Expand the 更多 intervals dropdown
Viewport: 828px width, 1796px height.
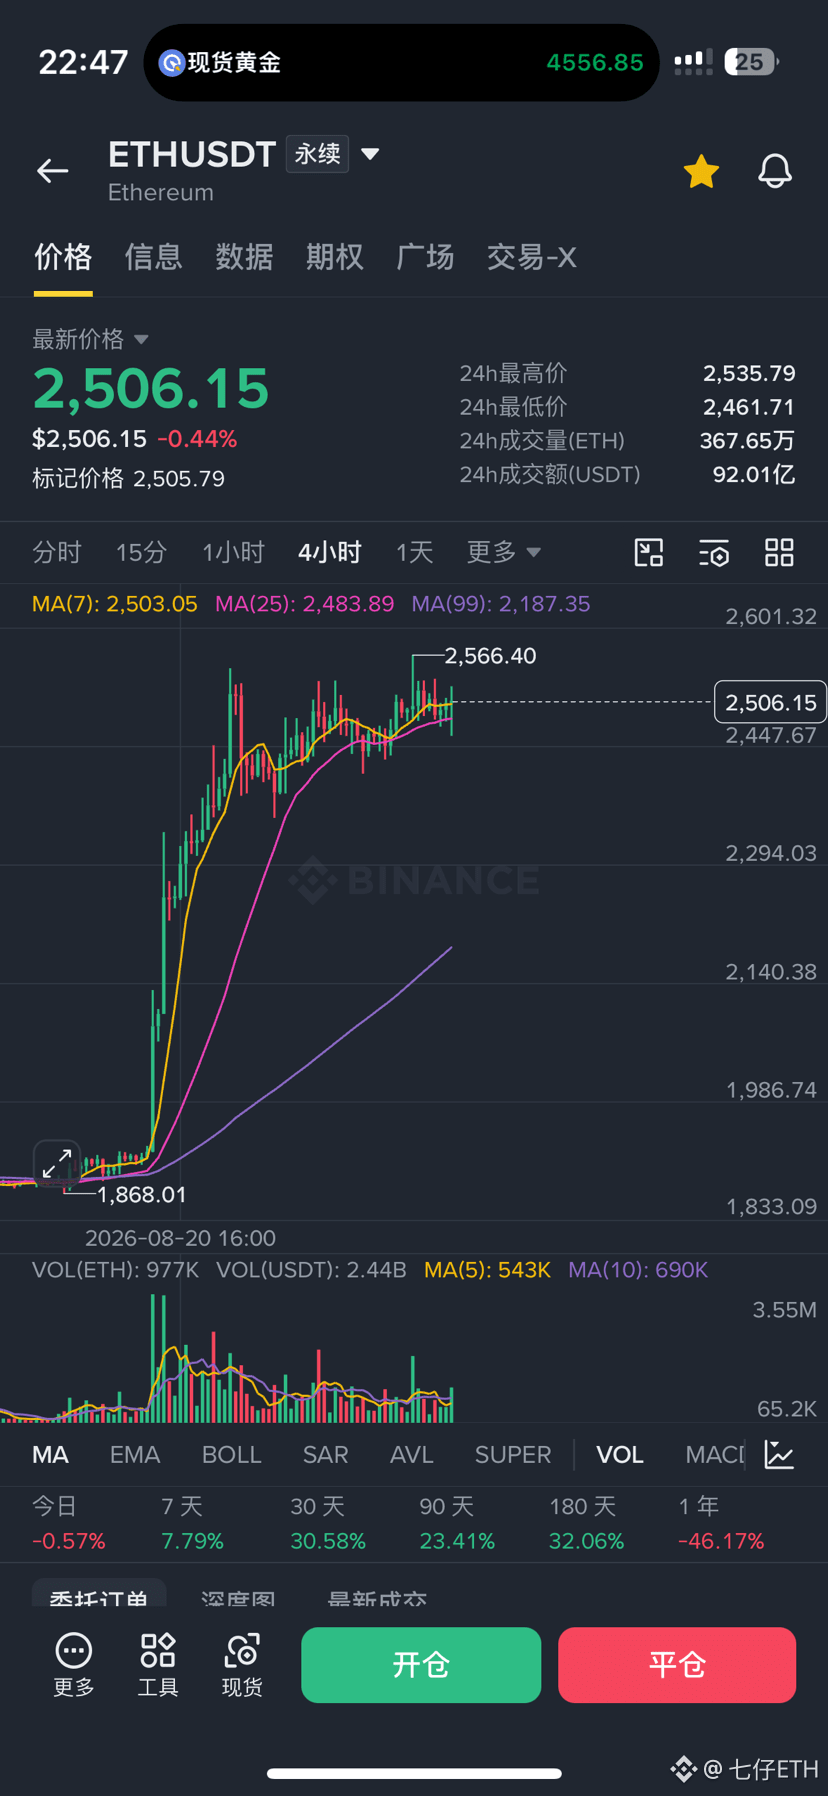[x=503, y=552]
